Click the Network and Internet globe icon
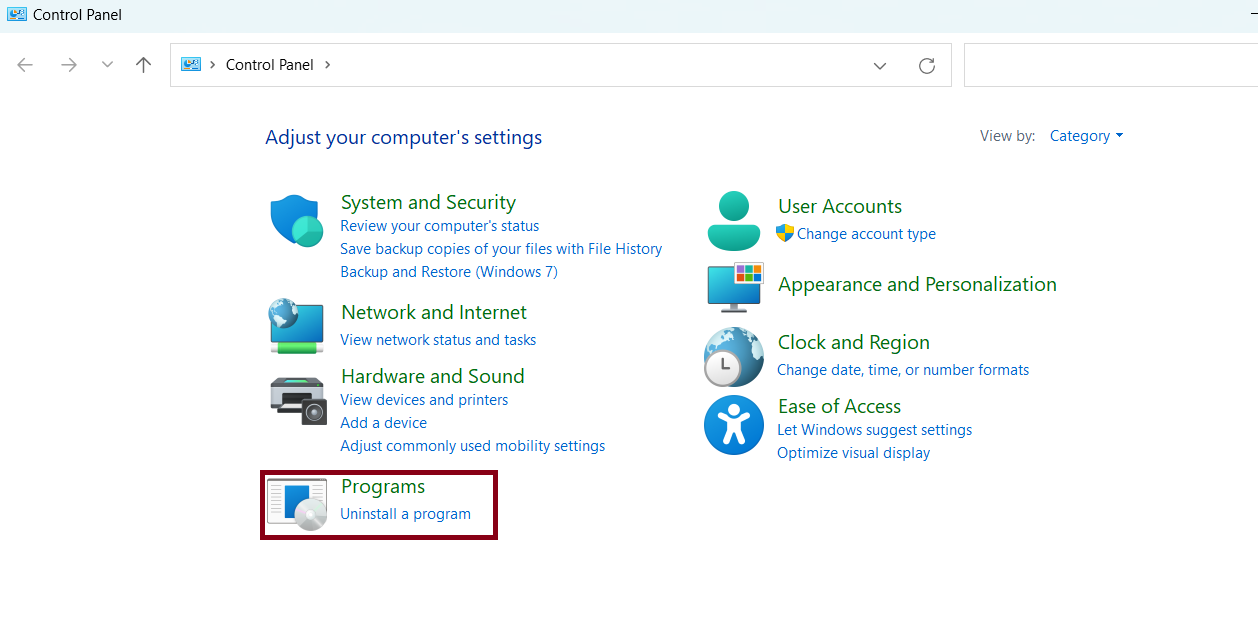 [x=296, y=325]
